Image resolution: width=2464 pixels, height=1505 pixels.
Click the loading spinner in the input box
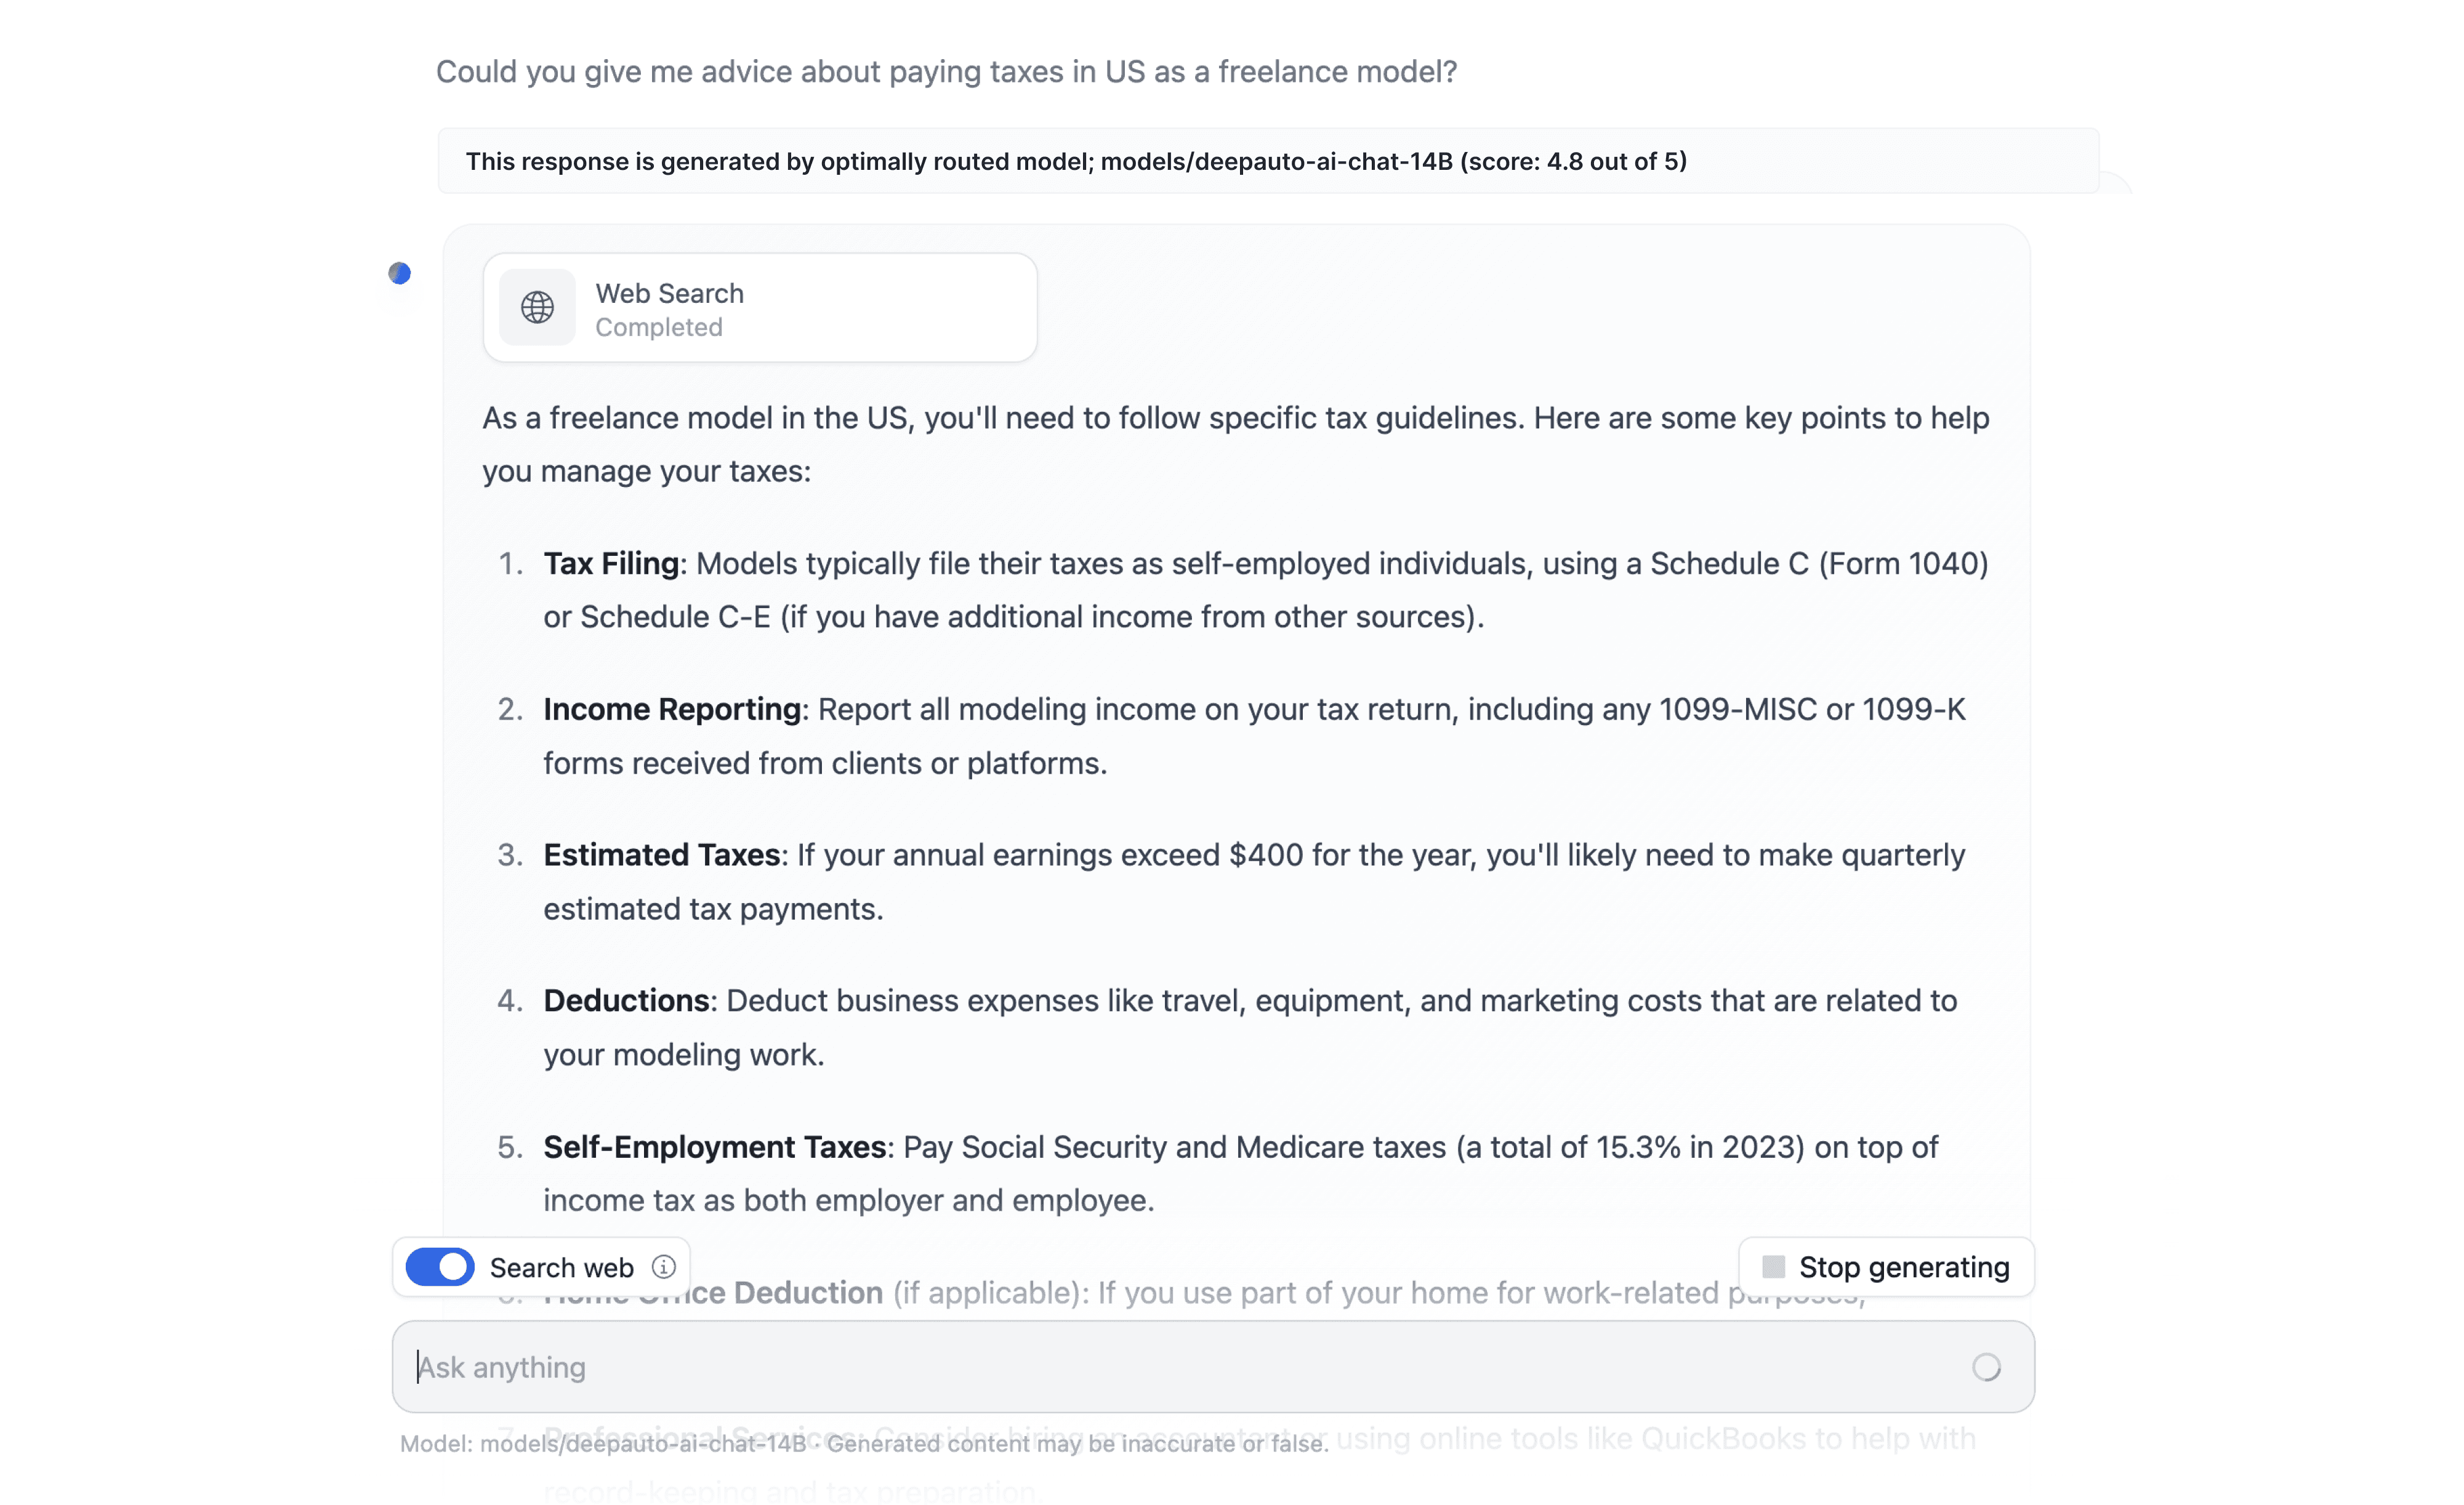[x=1986, y=1367]
